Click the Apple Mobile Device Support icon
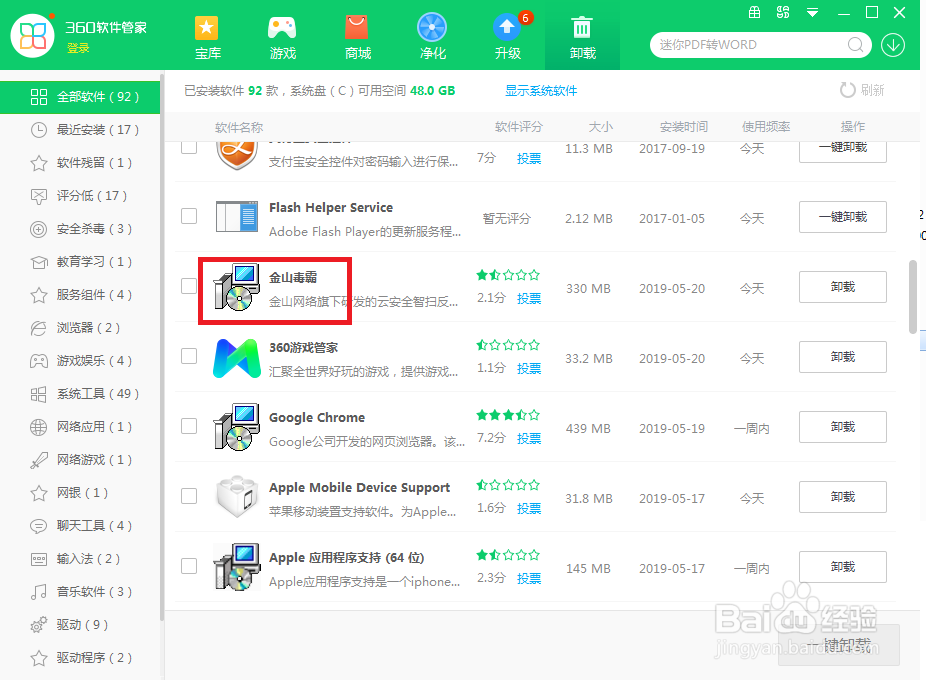Viewport: 932px width, 680px height. tap(237, 496)
